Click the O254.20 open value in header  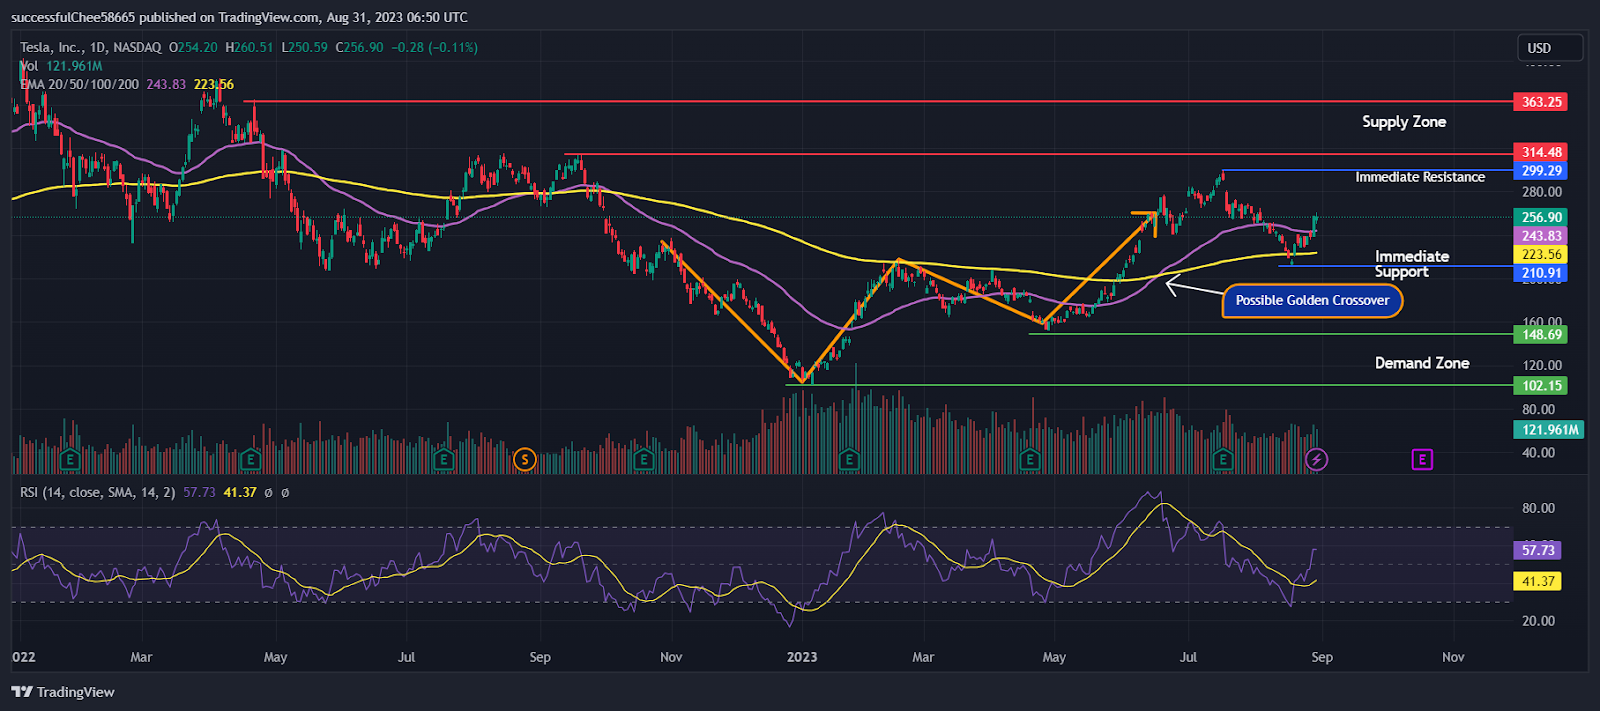click(x=193, y=47)
